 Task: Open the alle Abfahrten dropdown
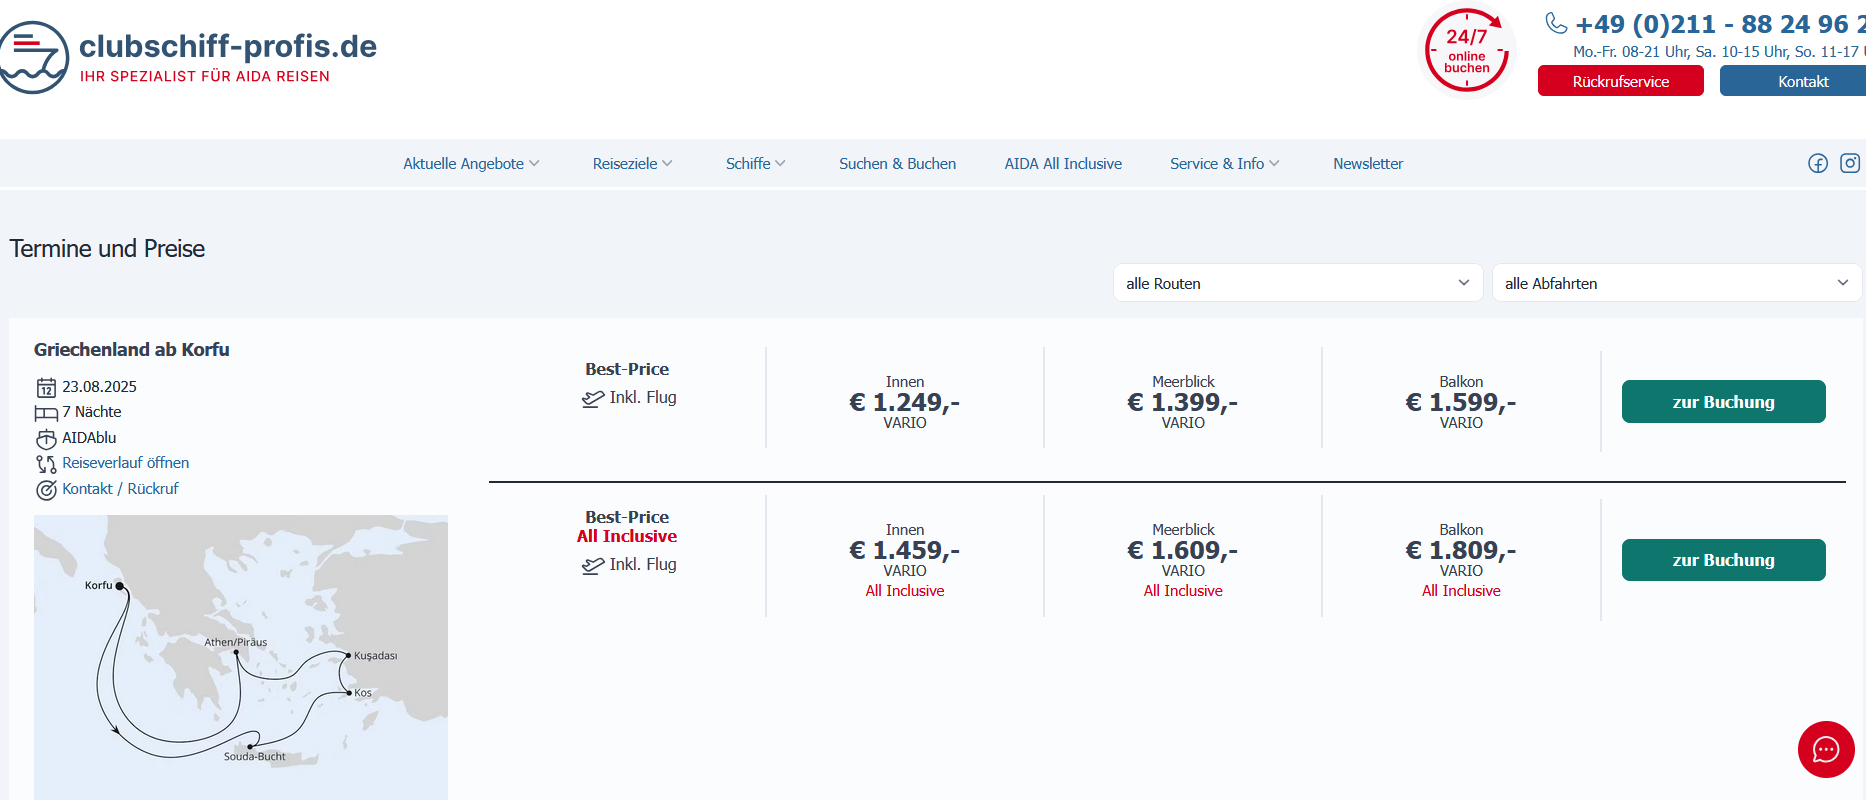click(x=1675, y=283)
